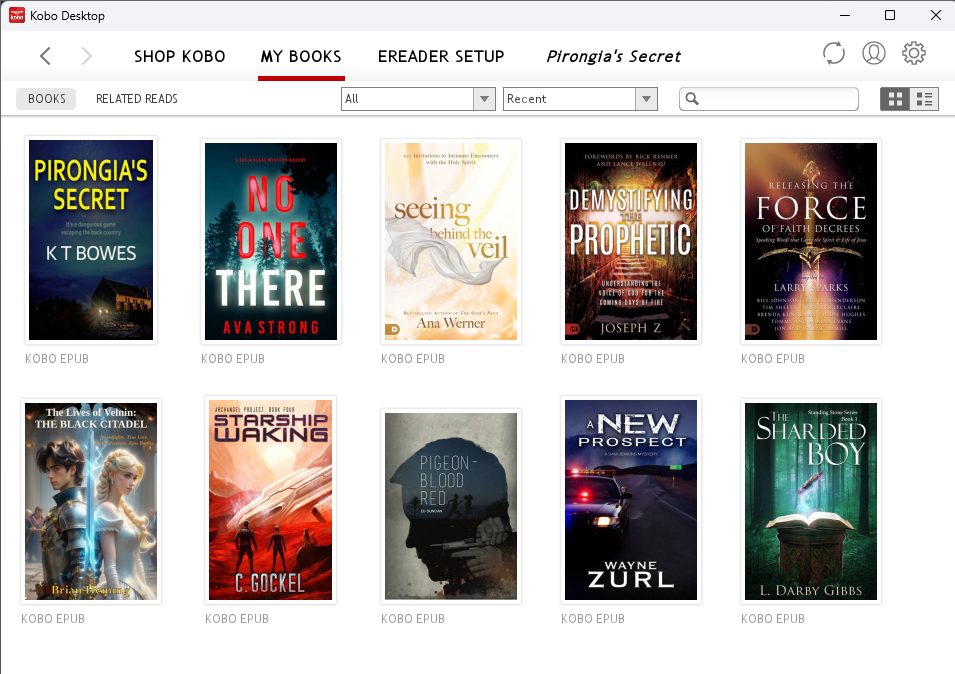The width and height of the screenshot is (955, 674).
Task: Open the All category dropdown
Action: [410, 98]
